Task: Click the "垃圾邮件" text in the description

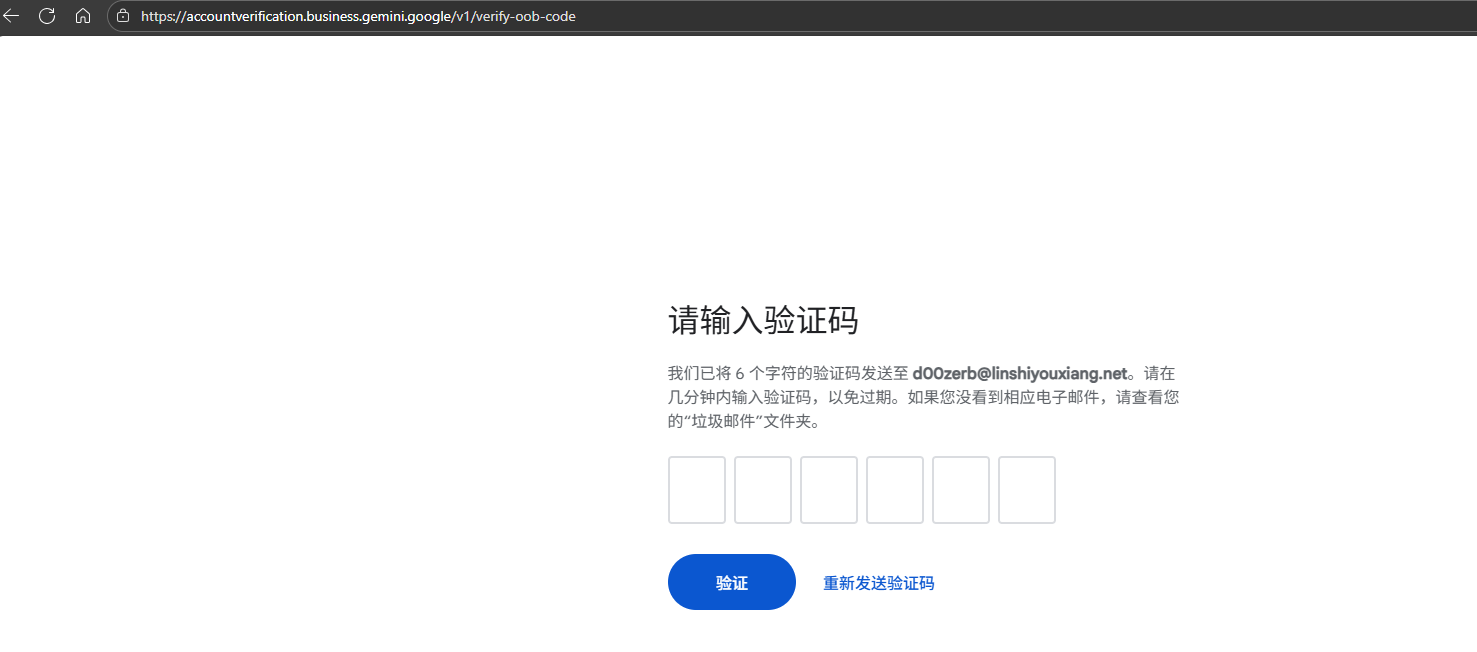Action: pos(720,422)
